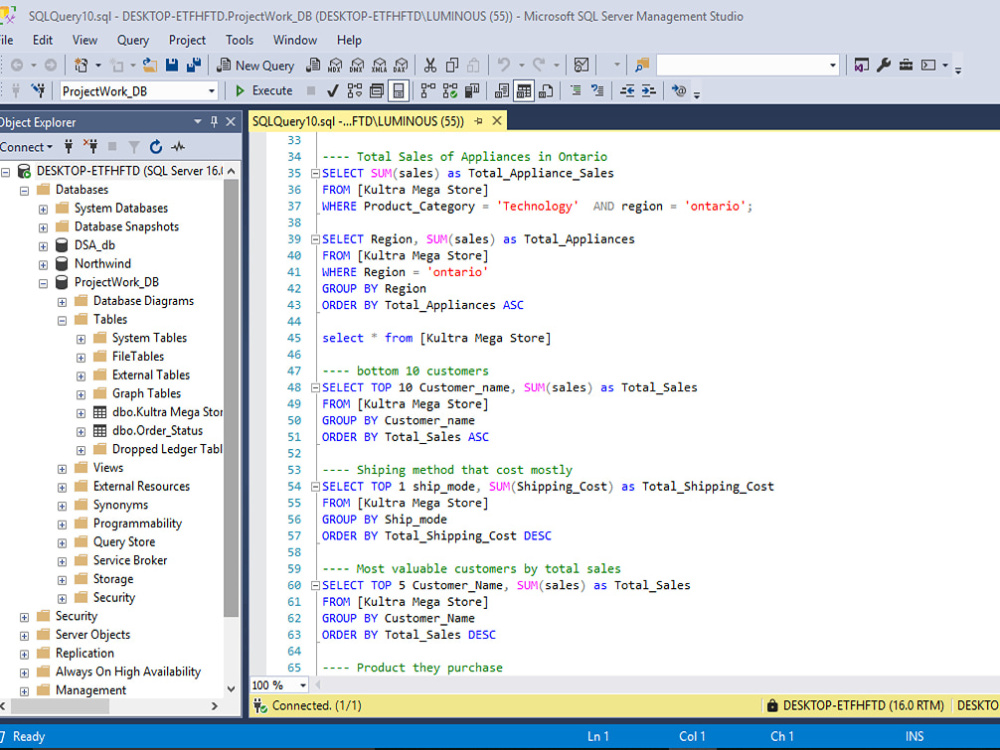Click the Database Engine Query icon

(x=313, y=65)
